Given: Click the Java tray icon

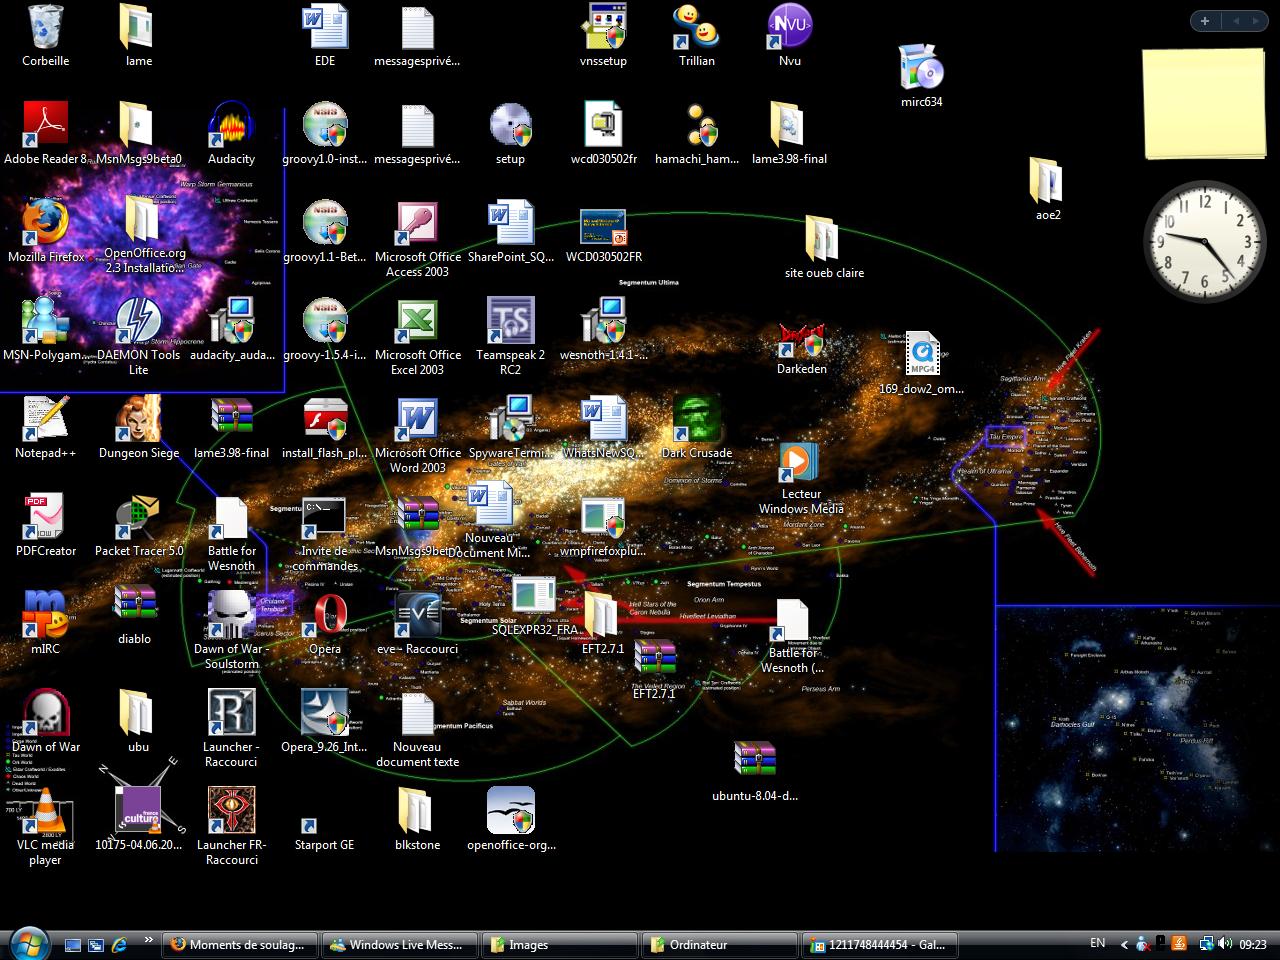Looking at the screenshot, I should tap(1179, 943).
